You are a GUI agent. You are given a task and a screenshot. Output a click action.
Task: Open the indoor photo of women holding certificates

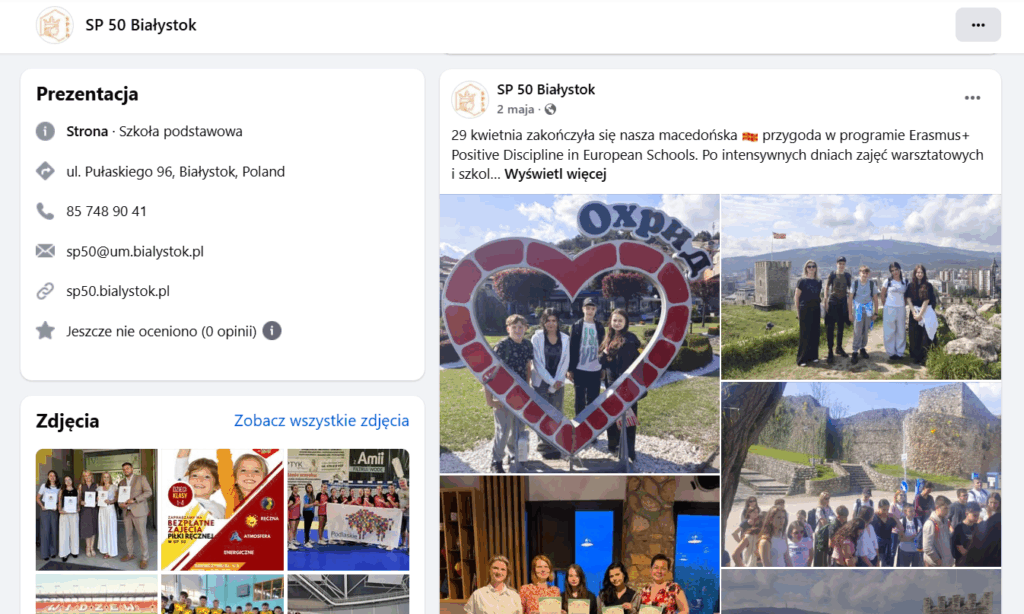click(x=579, y=545)
